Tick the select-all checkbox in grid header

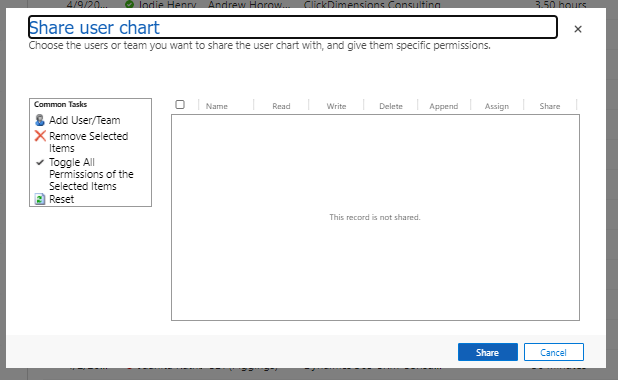(180, 104)
